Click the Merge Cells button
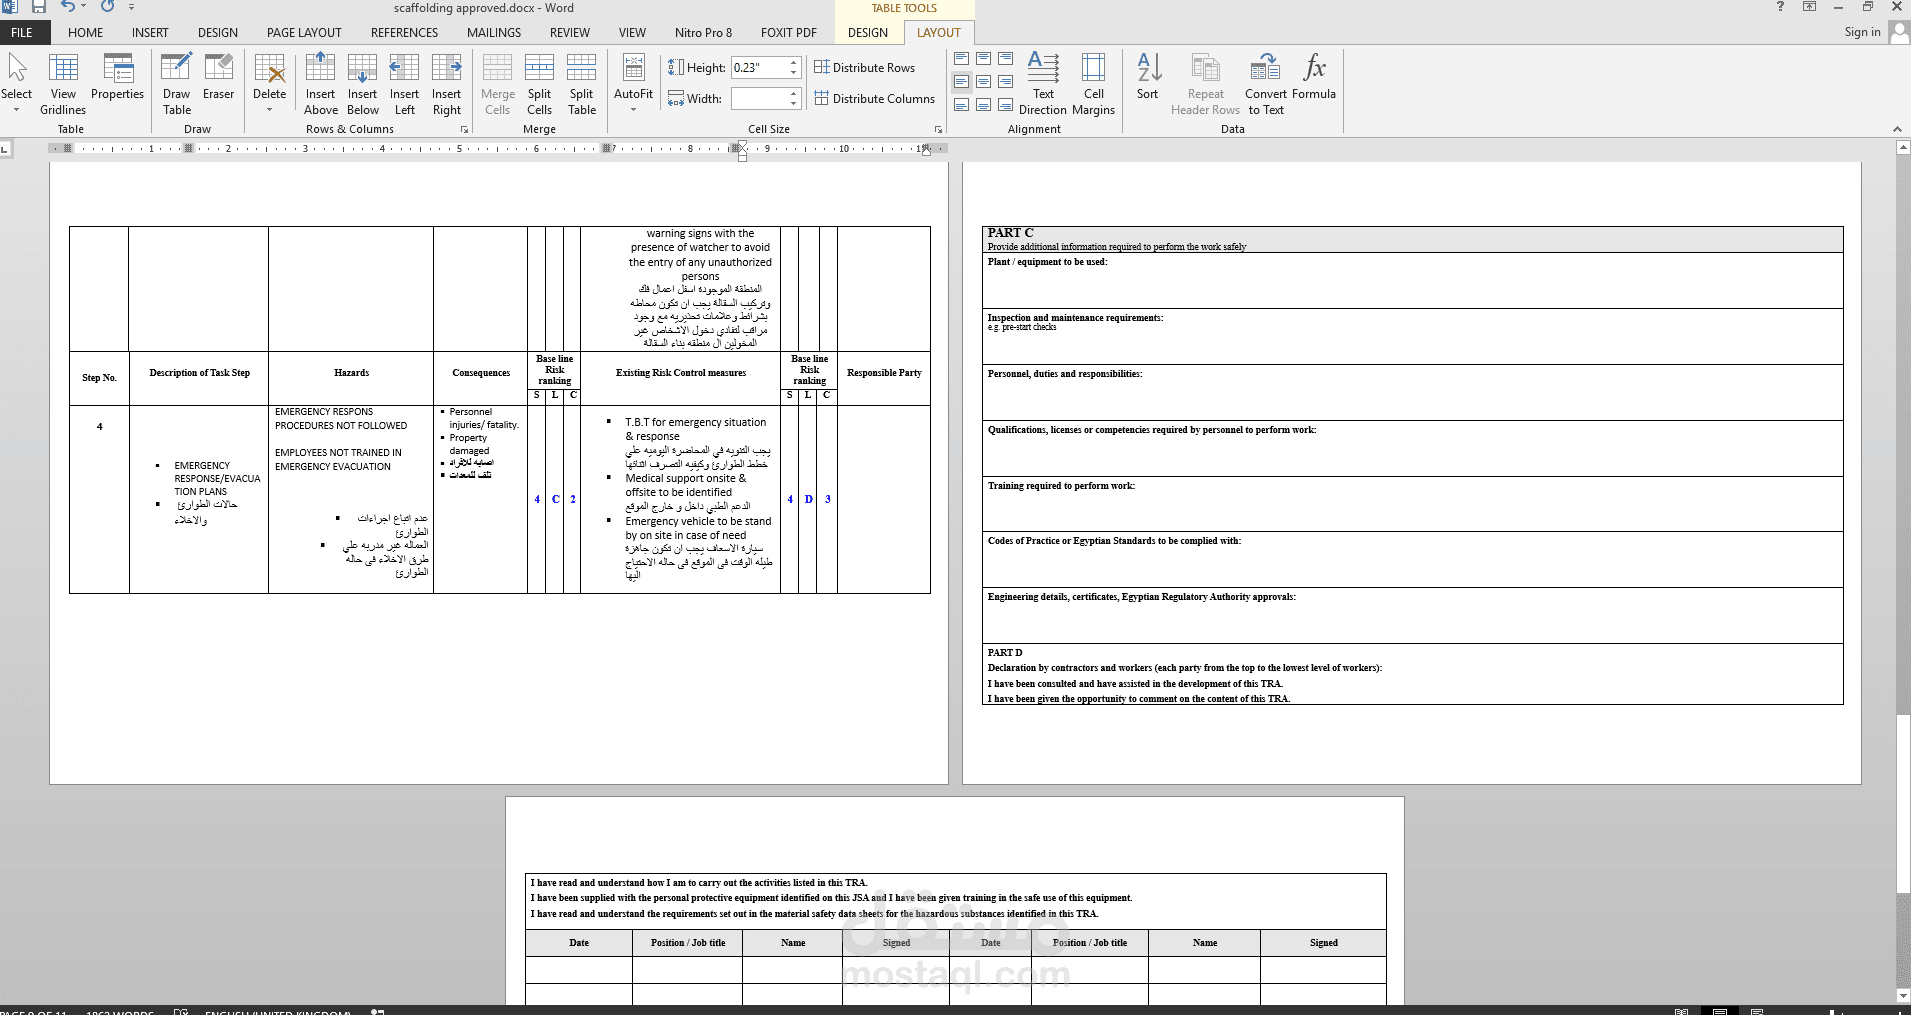 pos(498,85)
